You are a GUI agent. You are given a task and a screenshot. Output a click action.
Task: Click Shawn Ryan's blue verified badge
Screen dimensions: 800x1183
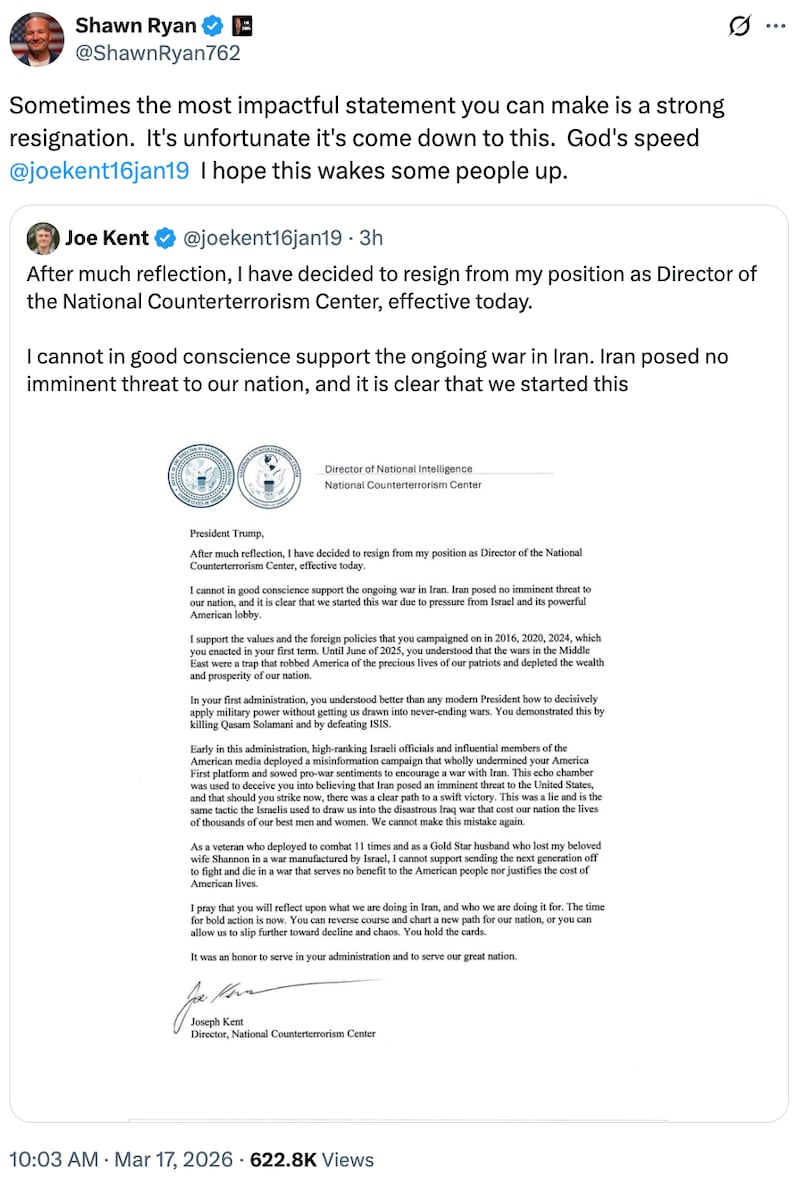tap(212, 26)
